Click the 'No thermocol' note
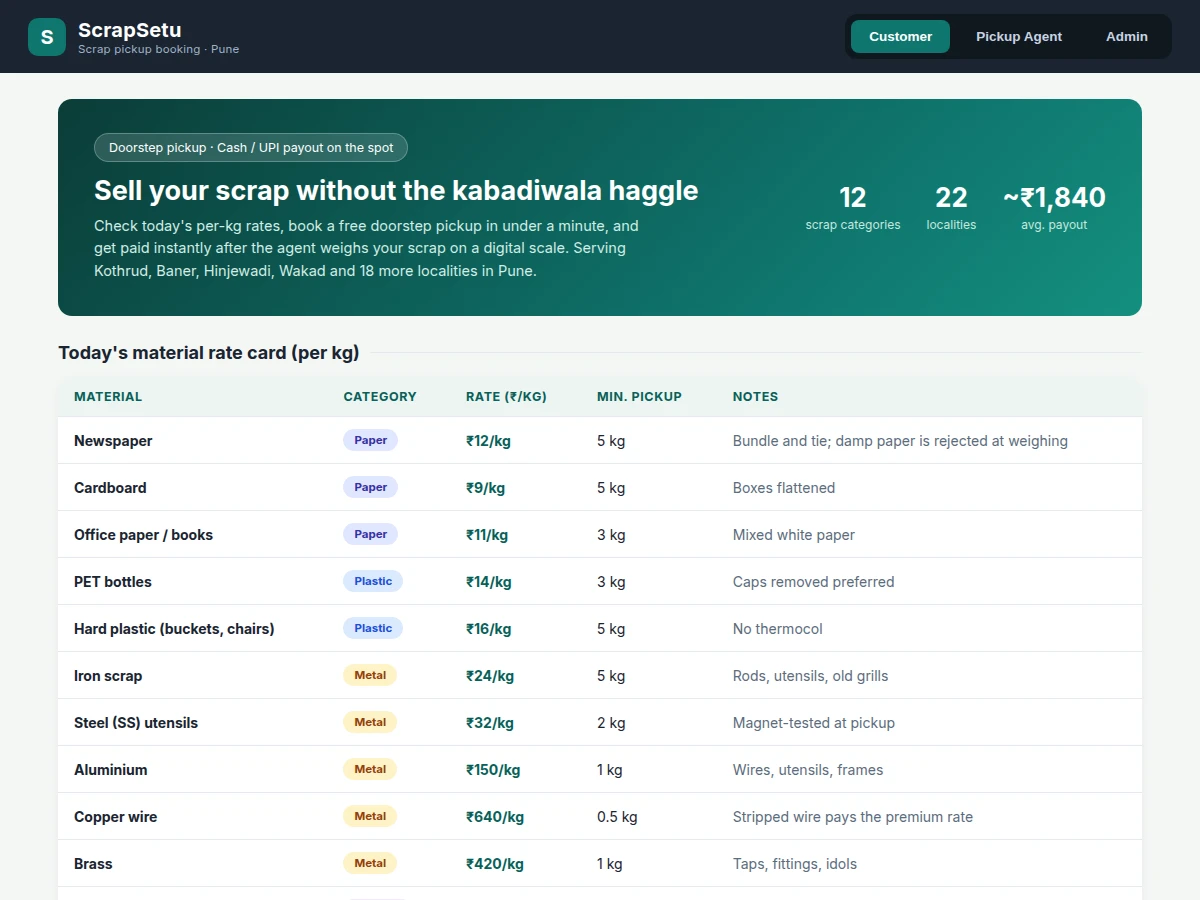 coord(778,629)
